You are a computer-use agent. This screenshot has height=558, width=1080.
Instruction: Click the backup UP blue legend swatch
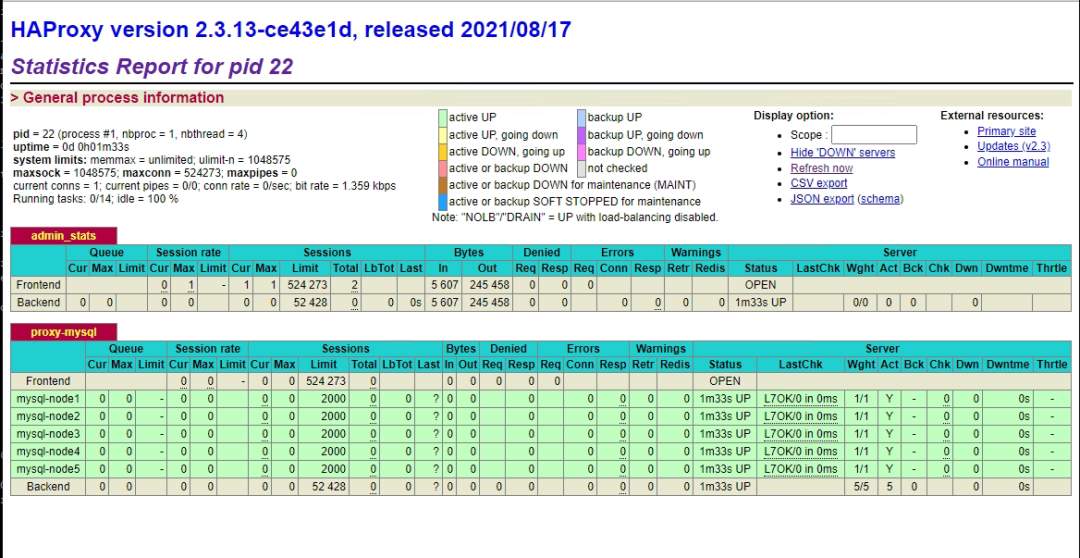tap(582, 118)
